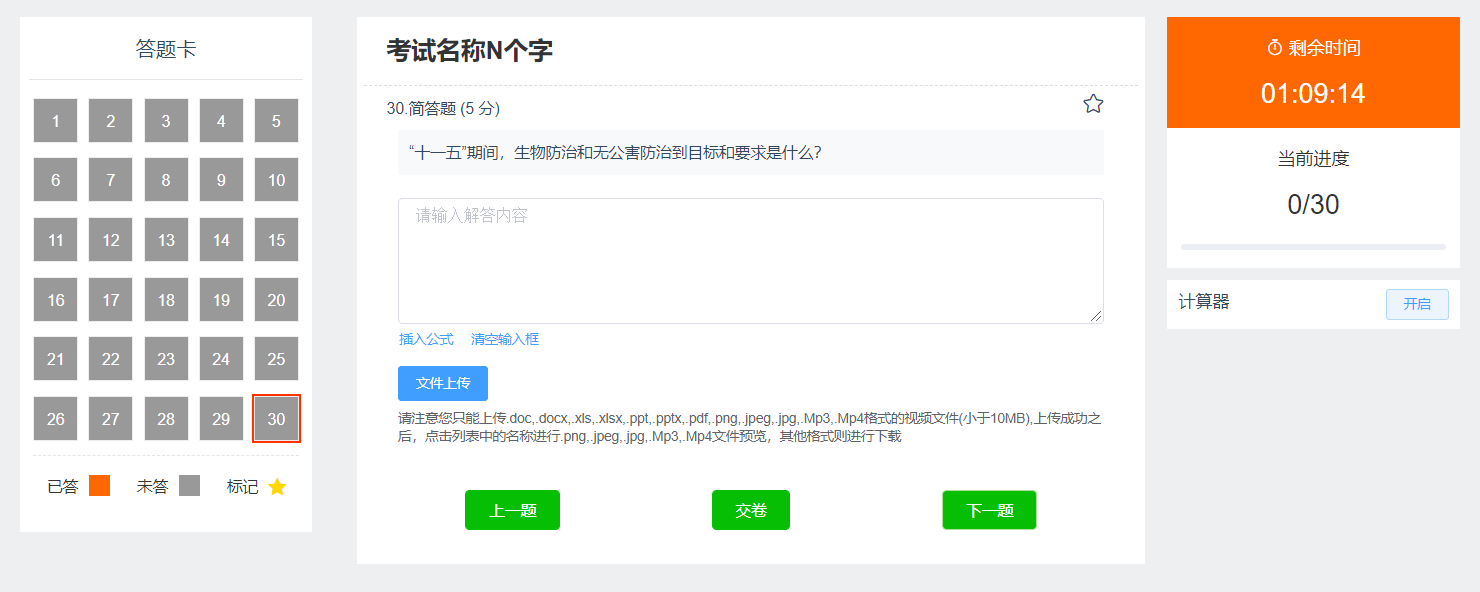Go to question 16 in the answer card
Screen dimensions: 1480x592
56,300
